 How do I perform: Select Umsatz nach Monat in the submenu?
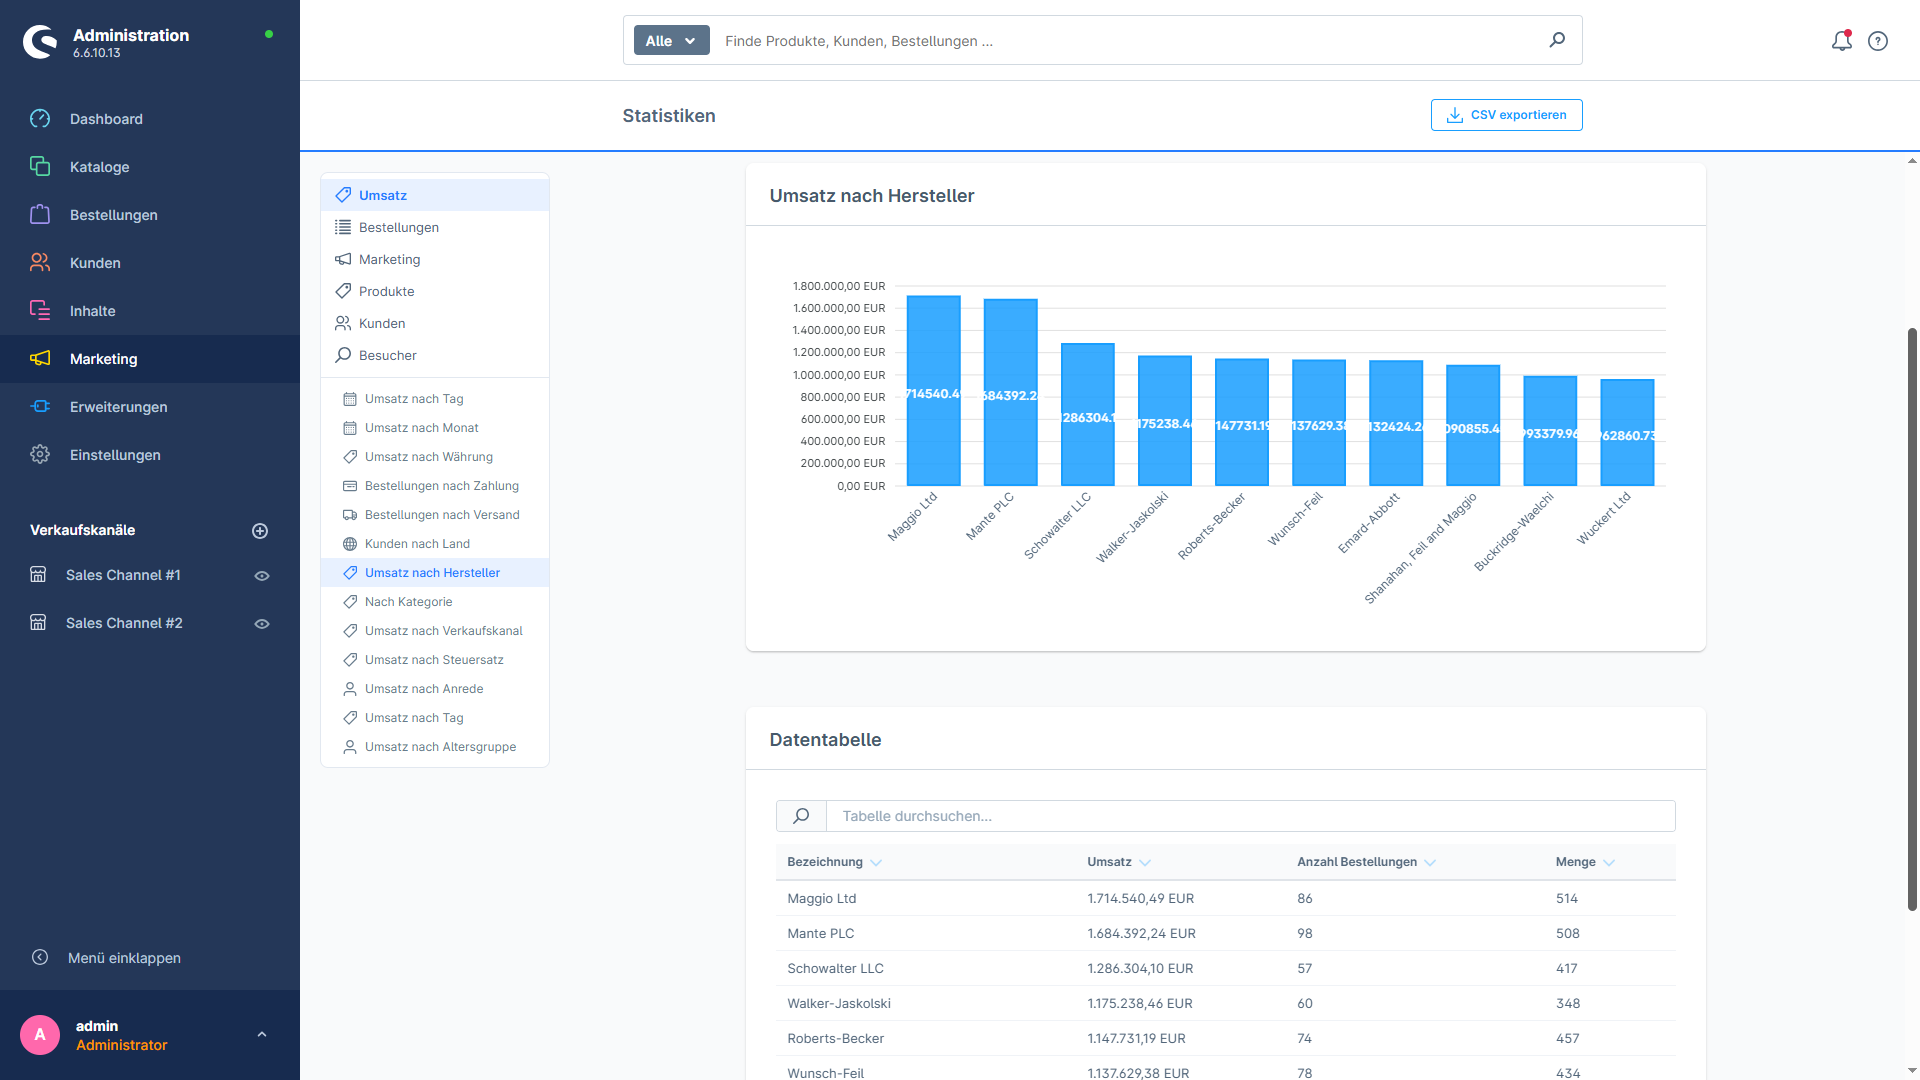click(x=422, y=427)
